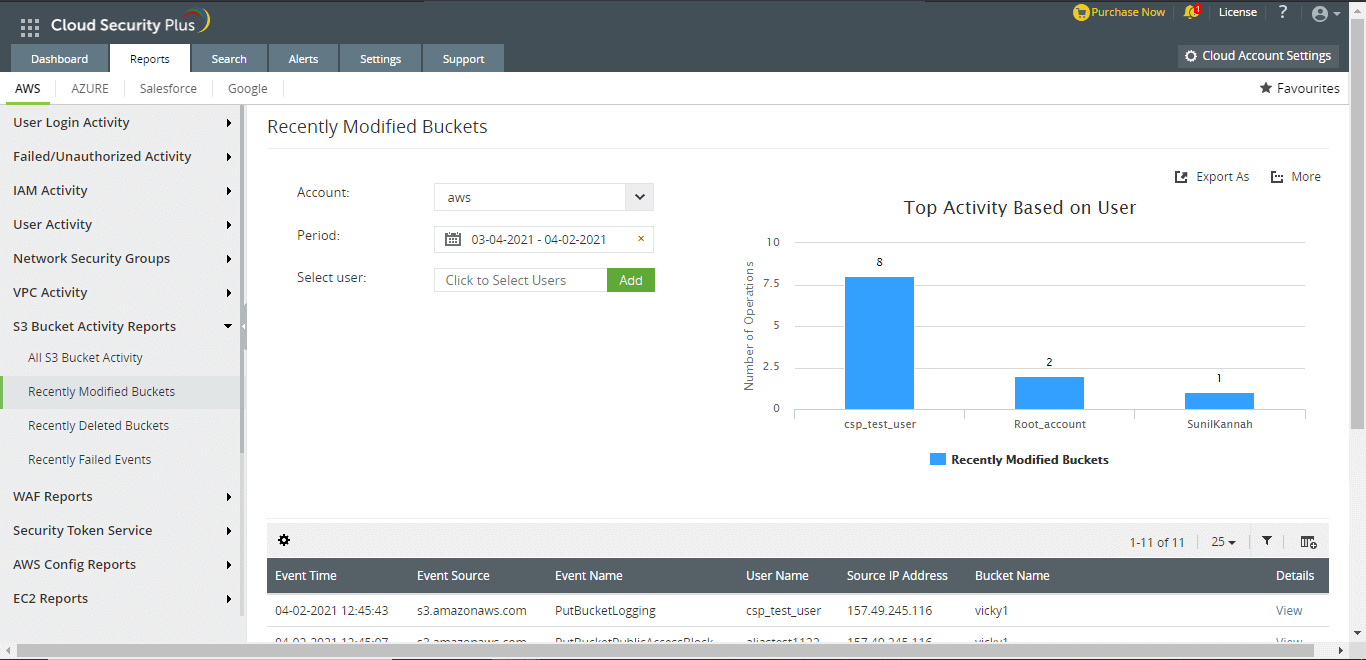This screenshot has width=1366, height=660.
Task: Expand Security Token Service section
Action: pos(120,530)
